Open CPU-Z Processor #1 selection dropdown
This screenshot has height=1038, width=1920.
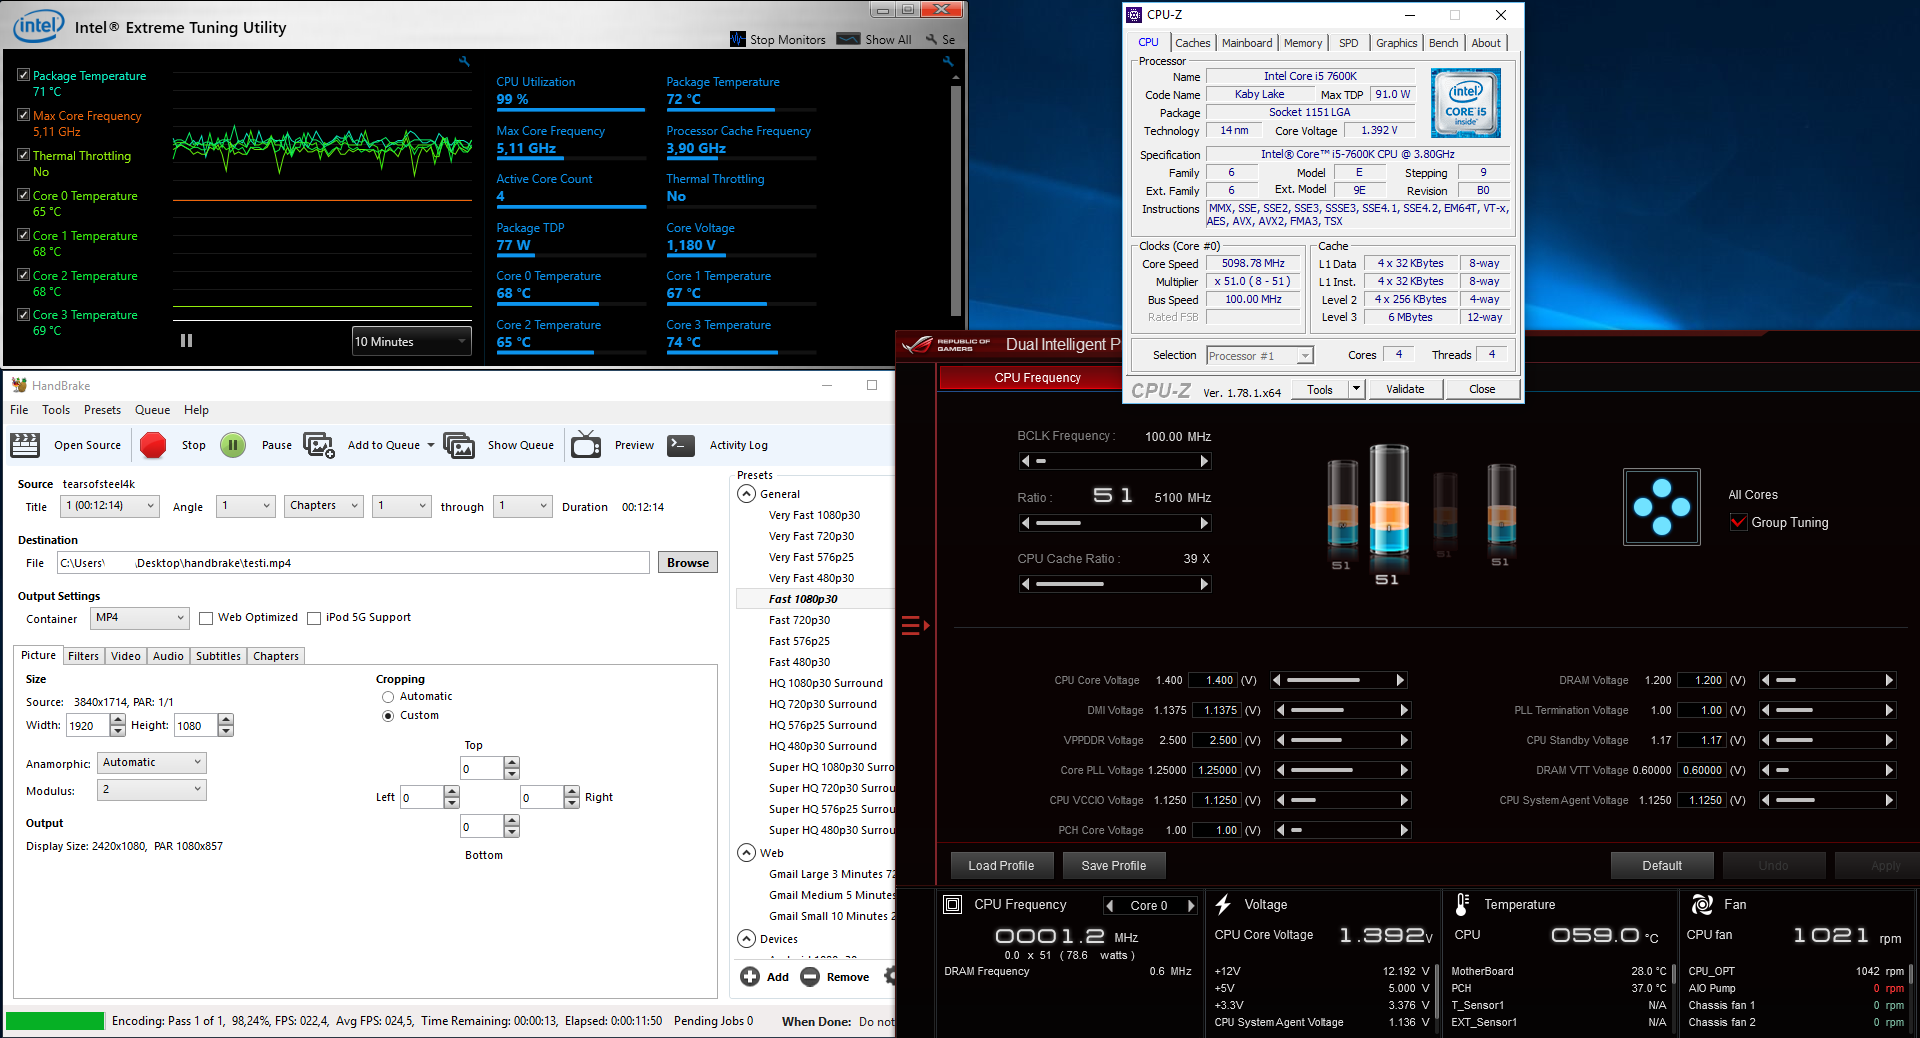point(1259,355)
